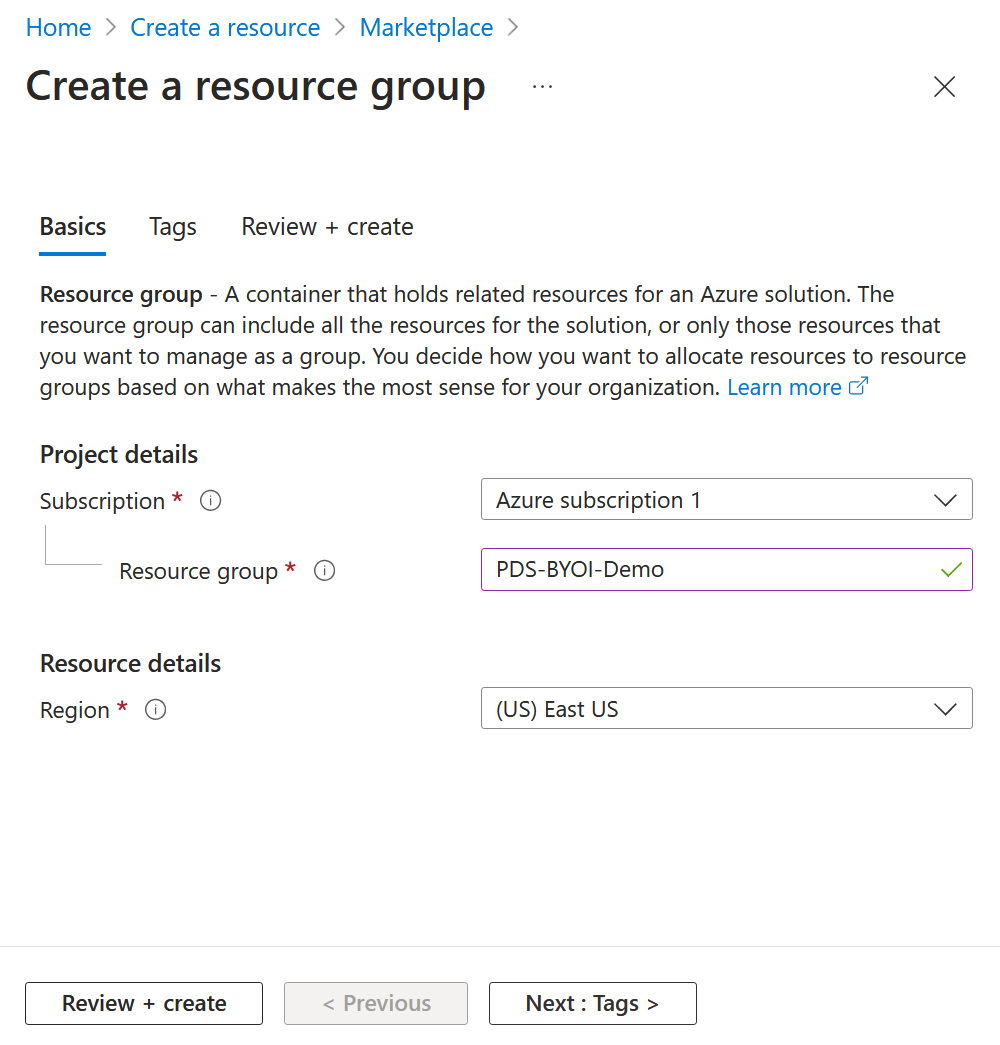Click the Next : Tags button
This screenshot has height=1045, width=1000.
coord(592,1003)
